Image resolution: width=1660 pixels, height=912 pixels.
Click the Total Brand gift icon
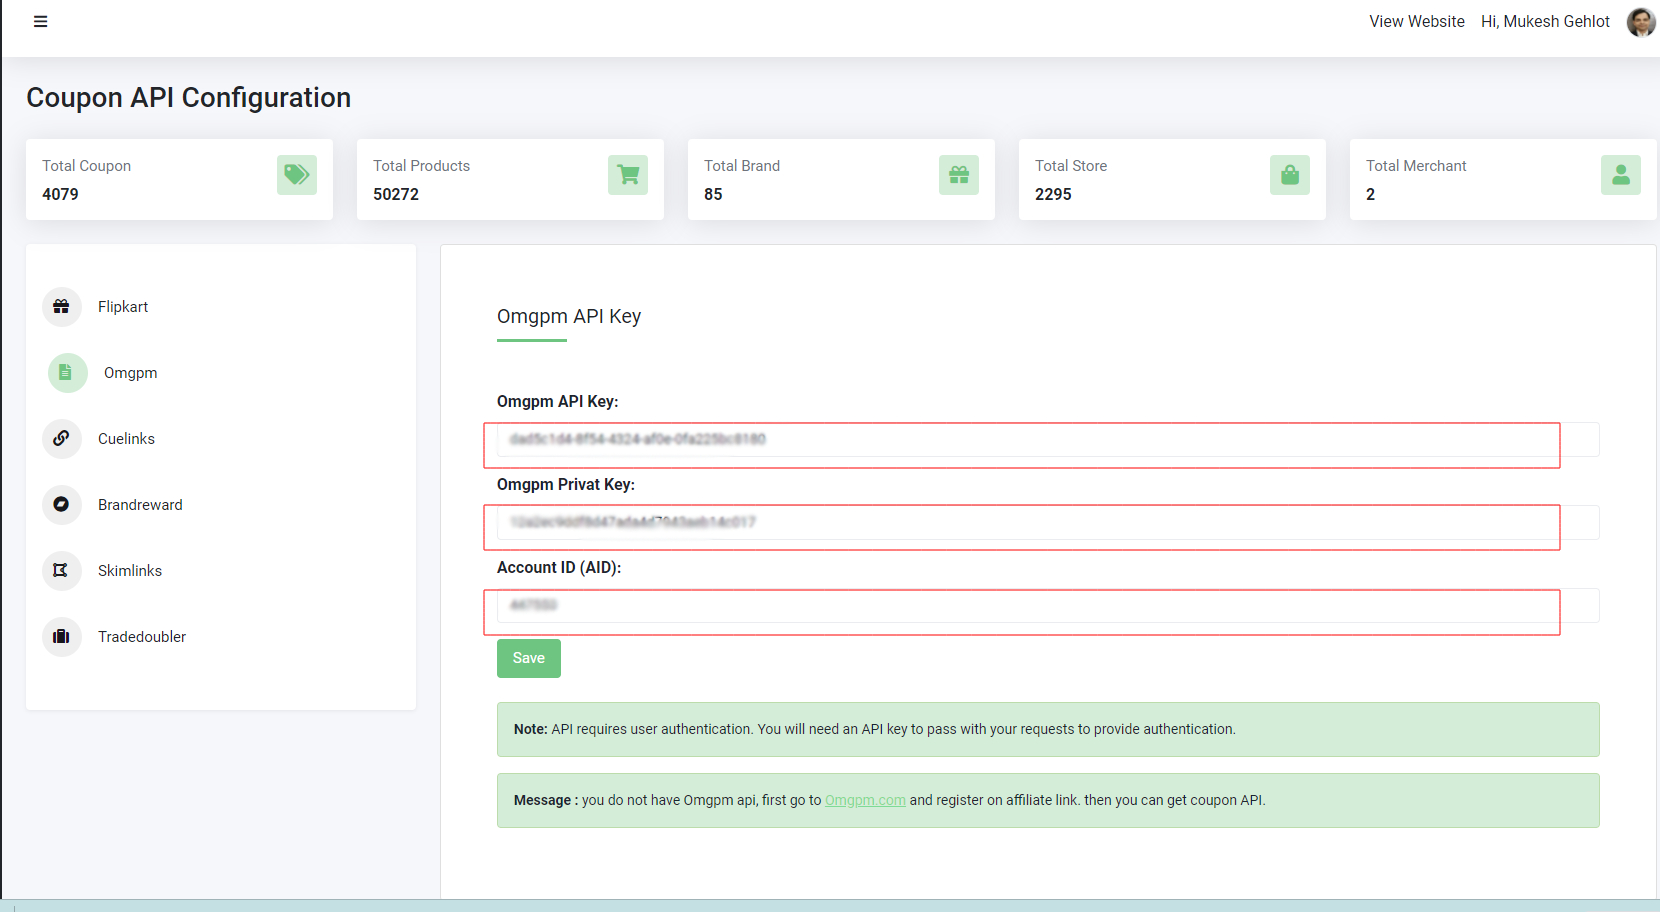(x=959, y=175)
